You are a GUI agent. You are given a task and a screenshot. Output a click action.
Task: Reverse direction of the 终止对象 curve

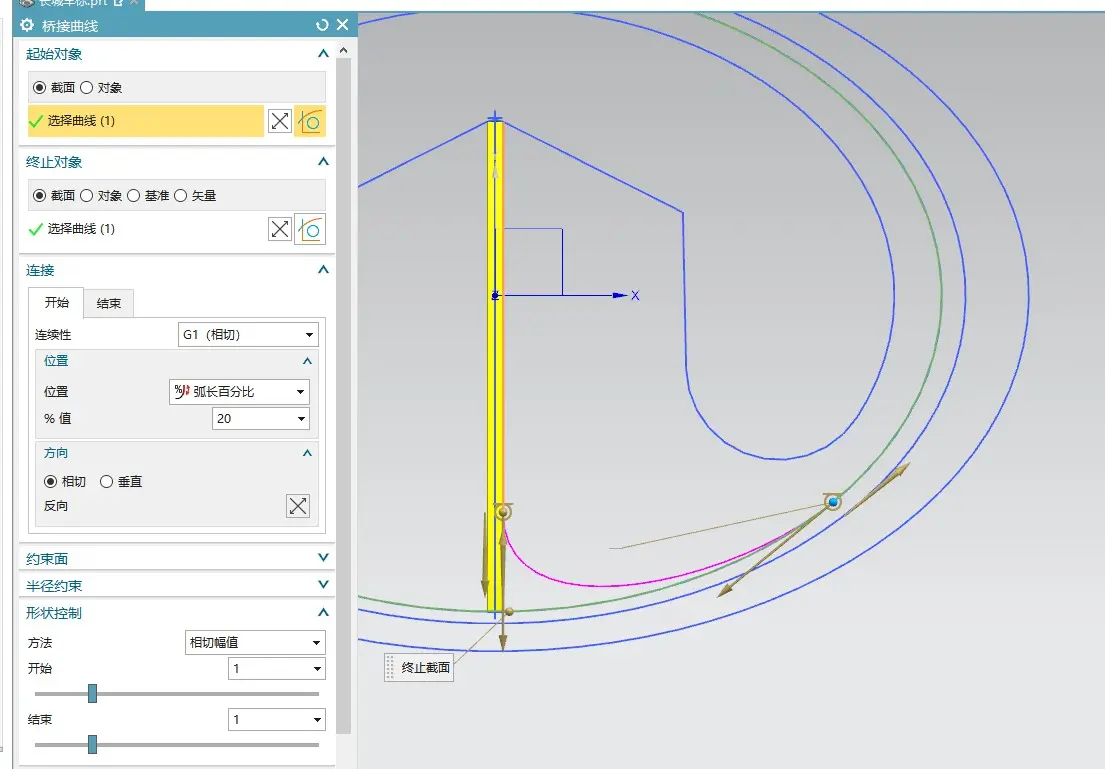click(x=280, y=229)
